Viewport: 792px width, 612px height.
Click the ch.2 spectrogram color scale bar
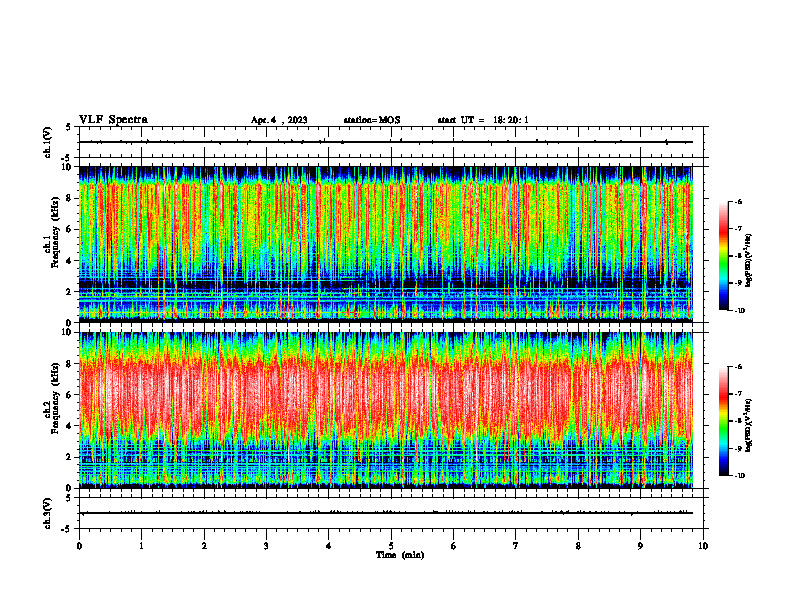click(x=724, y=421)
